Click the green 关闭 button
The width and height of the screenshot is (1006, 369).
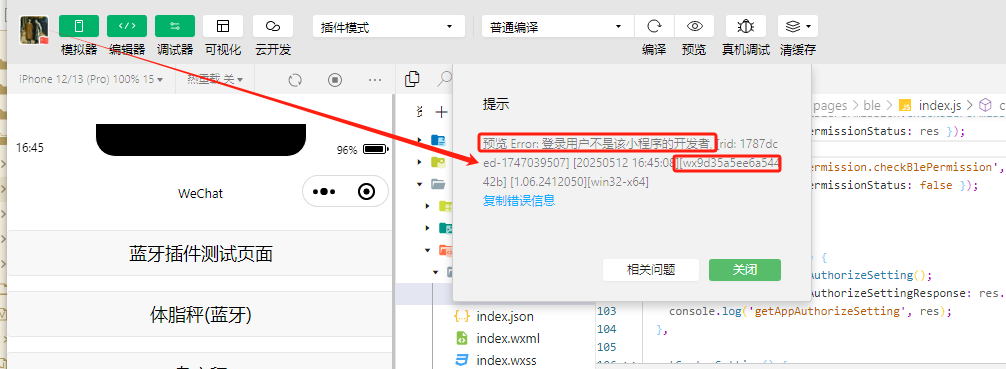pyautogui.click(x=745, y=270)
